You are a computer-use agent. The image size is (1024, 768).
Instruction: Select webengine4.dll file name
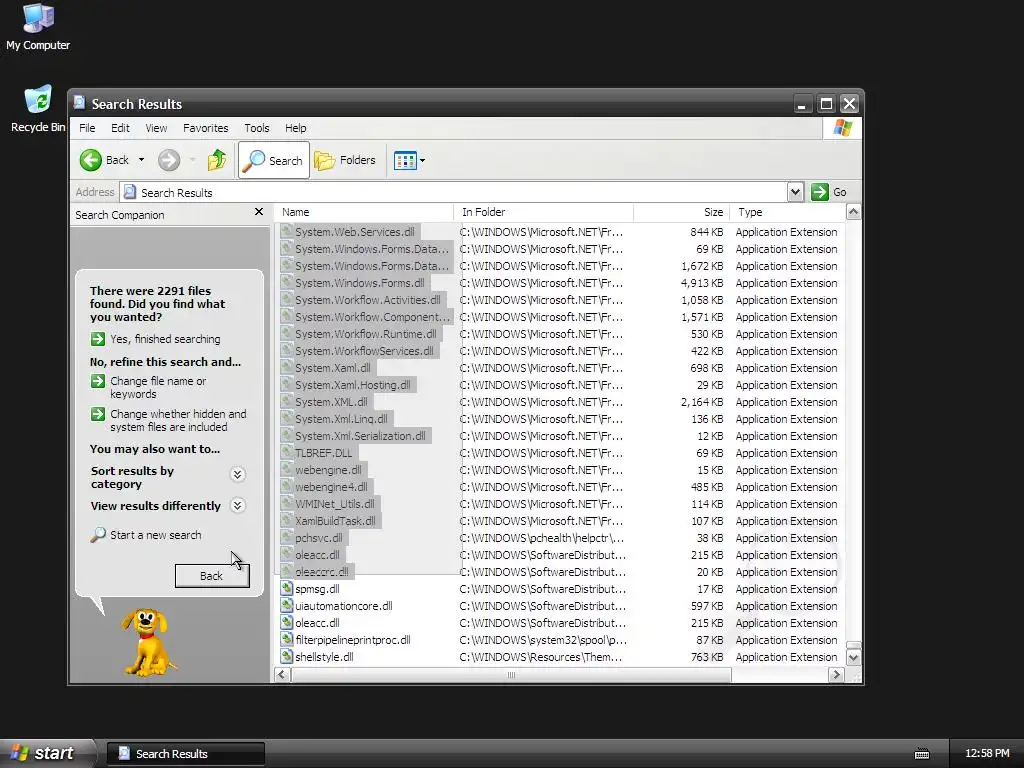click(x=331, y=487)
